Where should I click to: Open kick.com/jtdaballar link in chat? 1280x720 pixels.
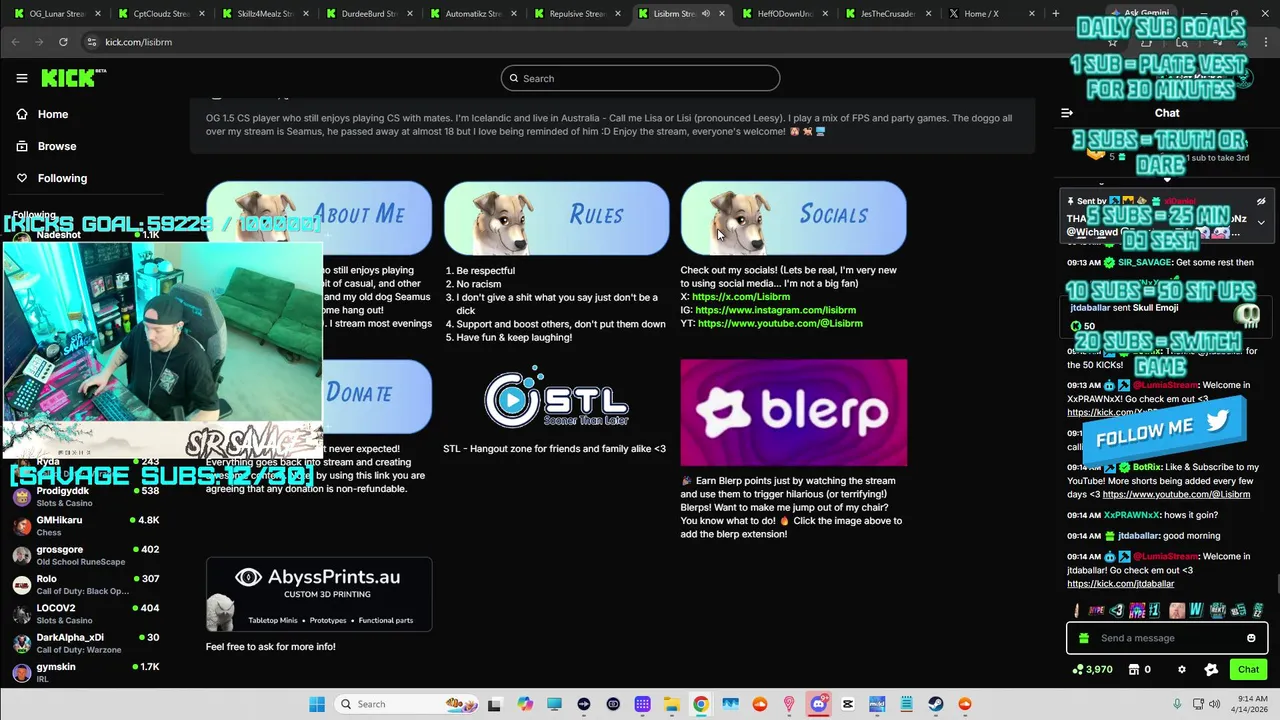[x=1120, y=584]
